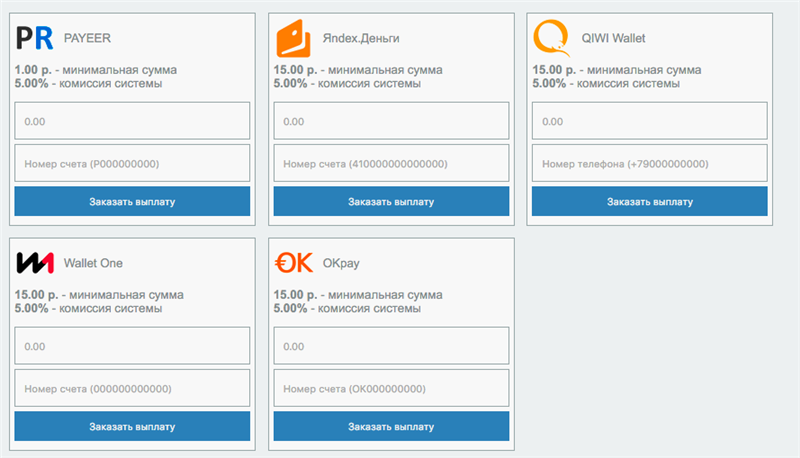
Task: Focus the Wallet One amount field
Action: click(x=132, y=346)
